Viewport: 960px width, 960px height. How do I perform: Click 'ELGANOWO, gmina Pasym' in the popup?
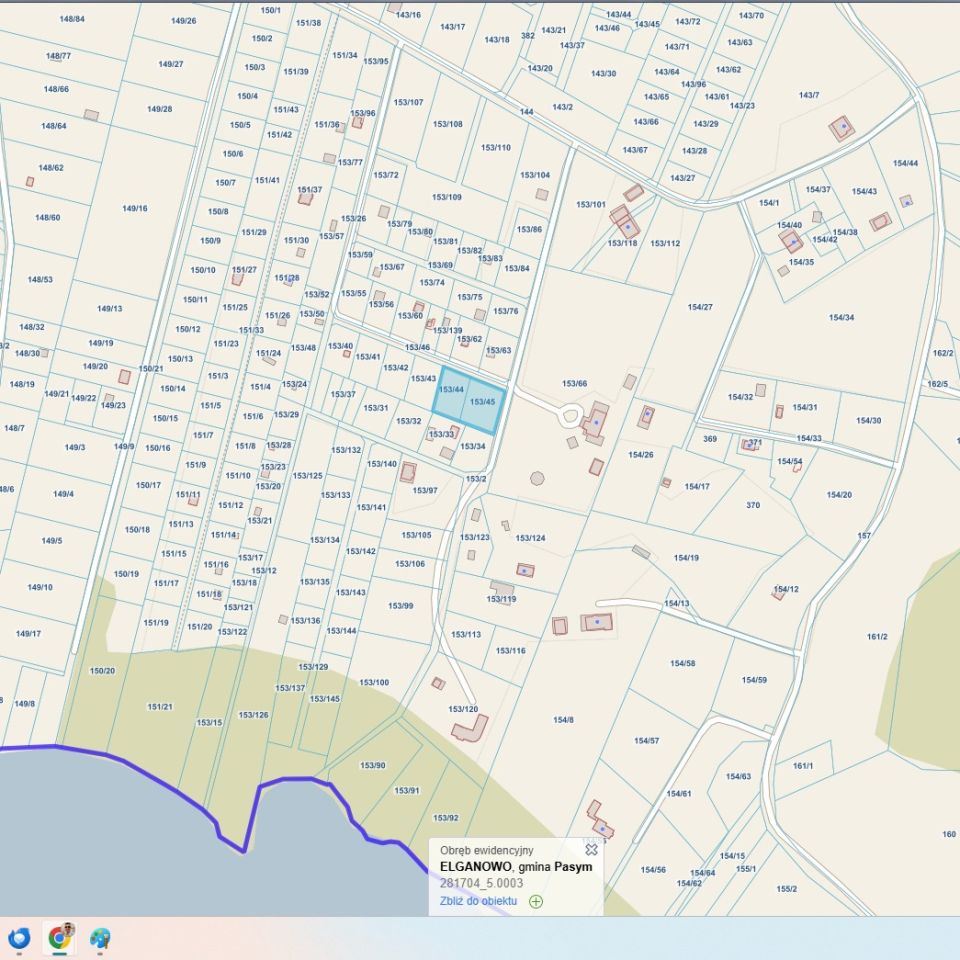[x=516, y=866]
